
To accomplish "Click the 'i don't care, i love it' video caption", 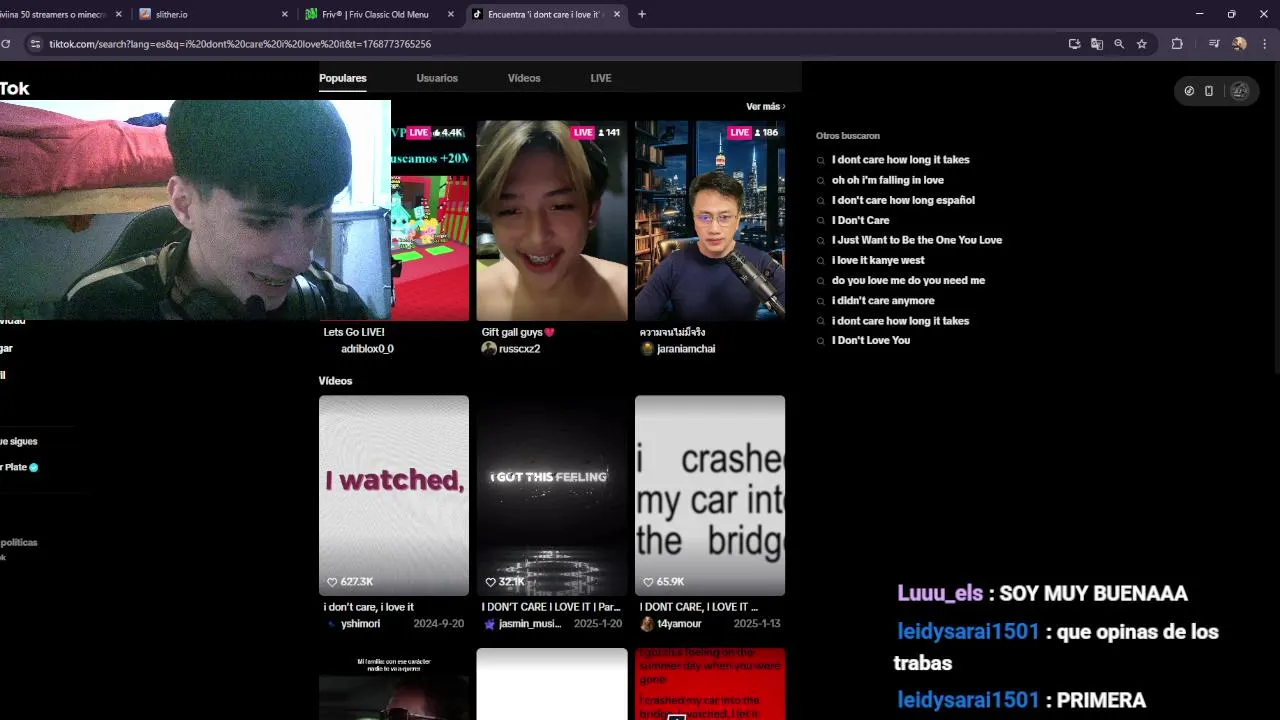I will (x=368, y=607).
